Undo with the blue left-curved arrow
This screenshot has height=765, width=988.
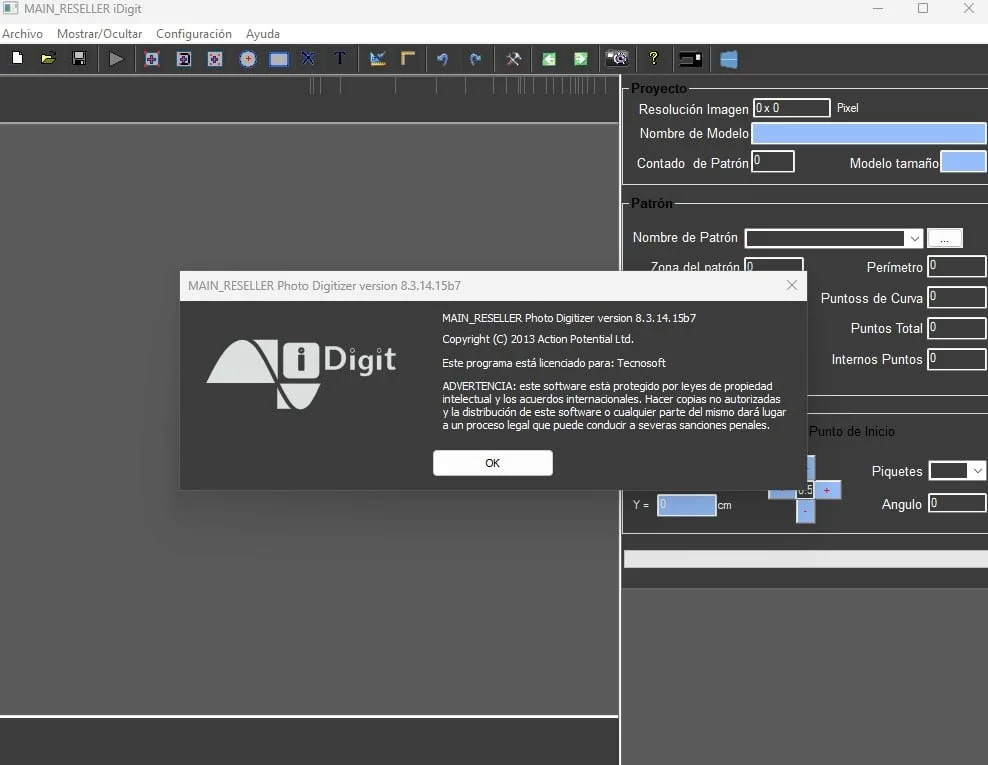pos(442,59)
